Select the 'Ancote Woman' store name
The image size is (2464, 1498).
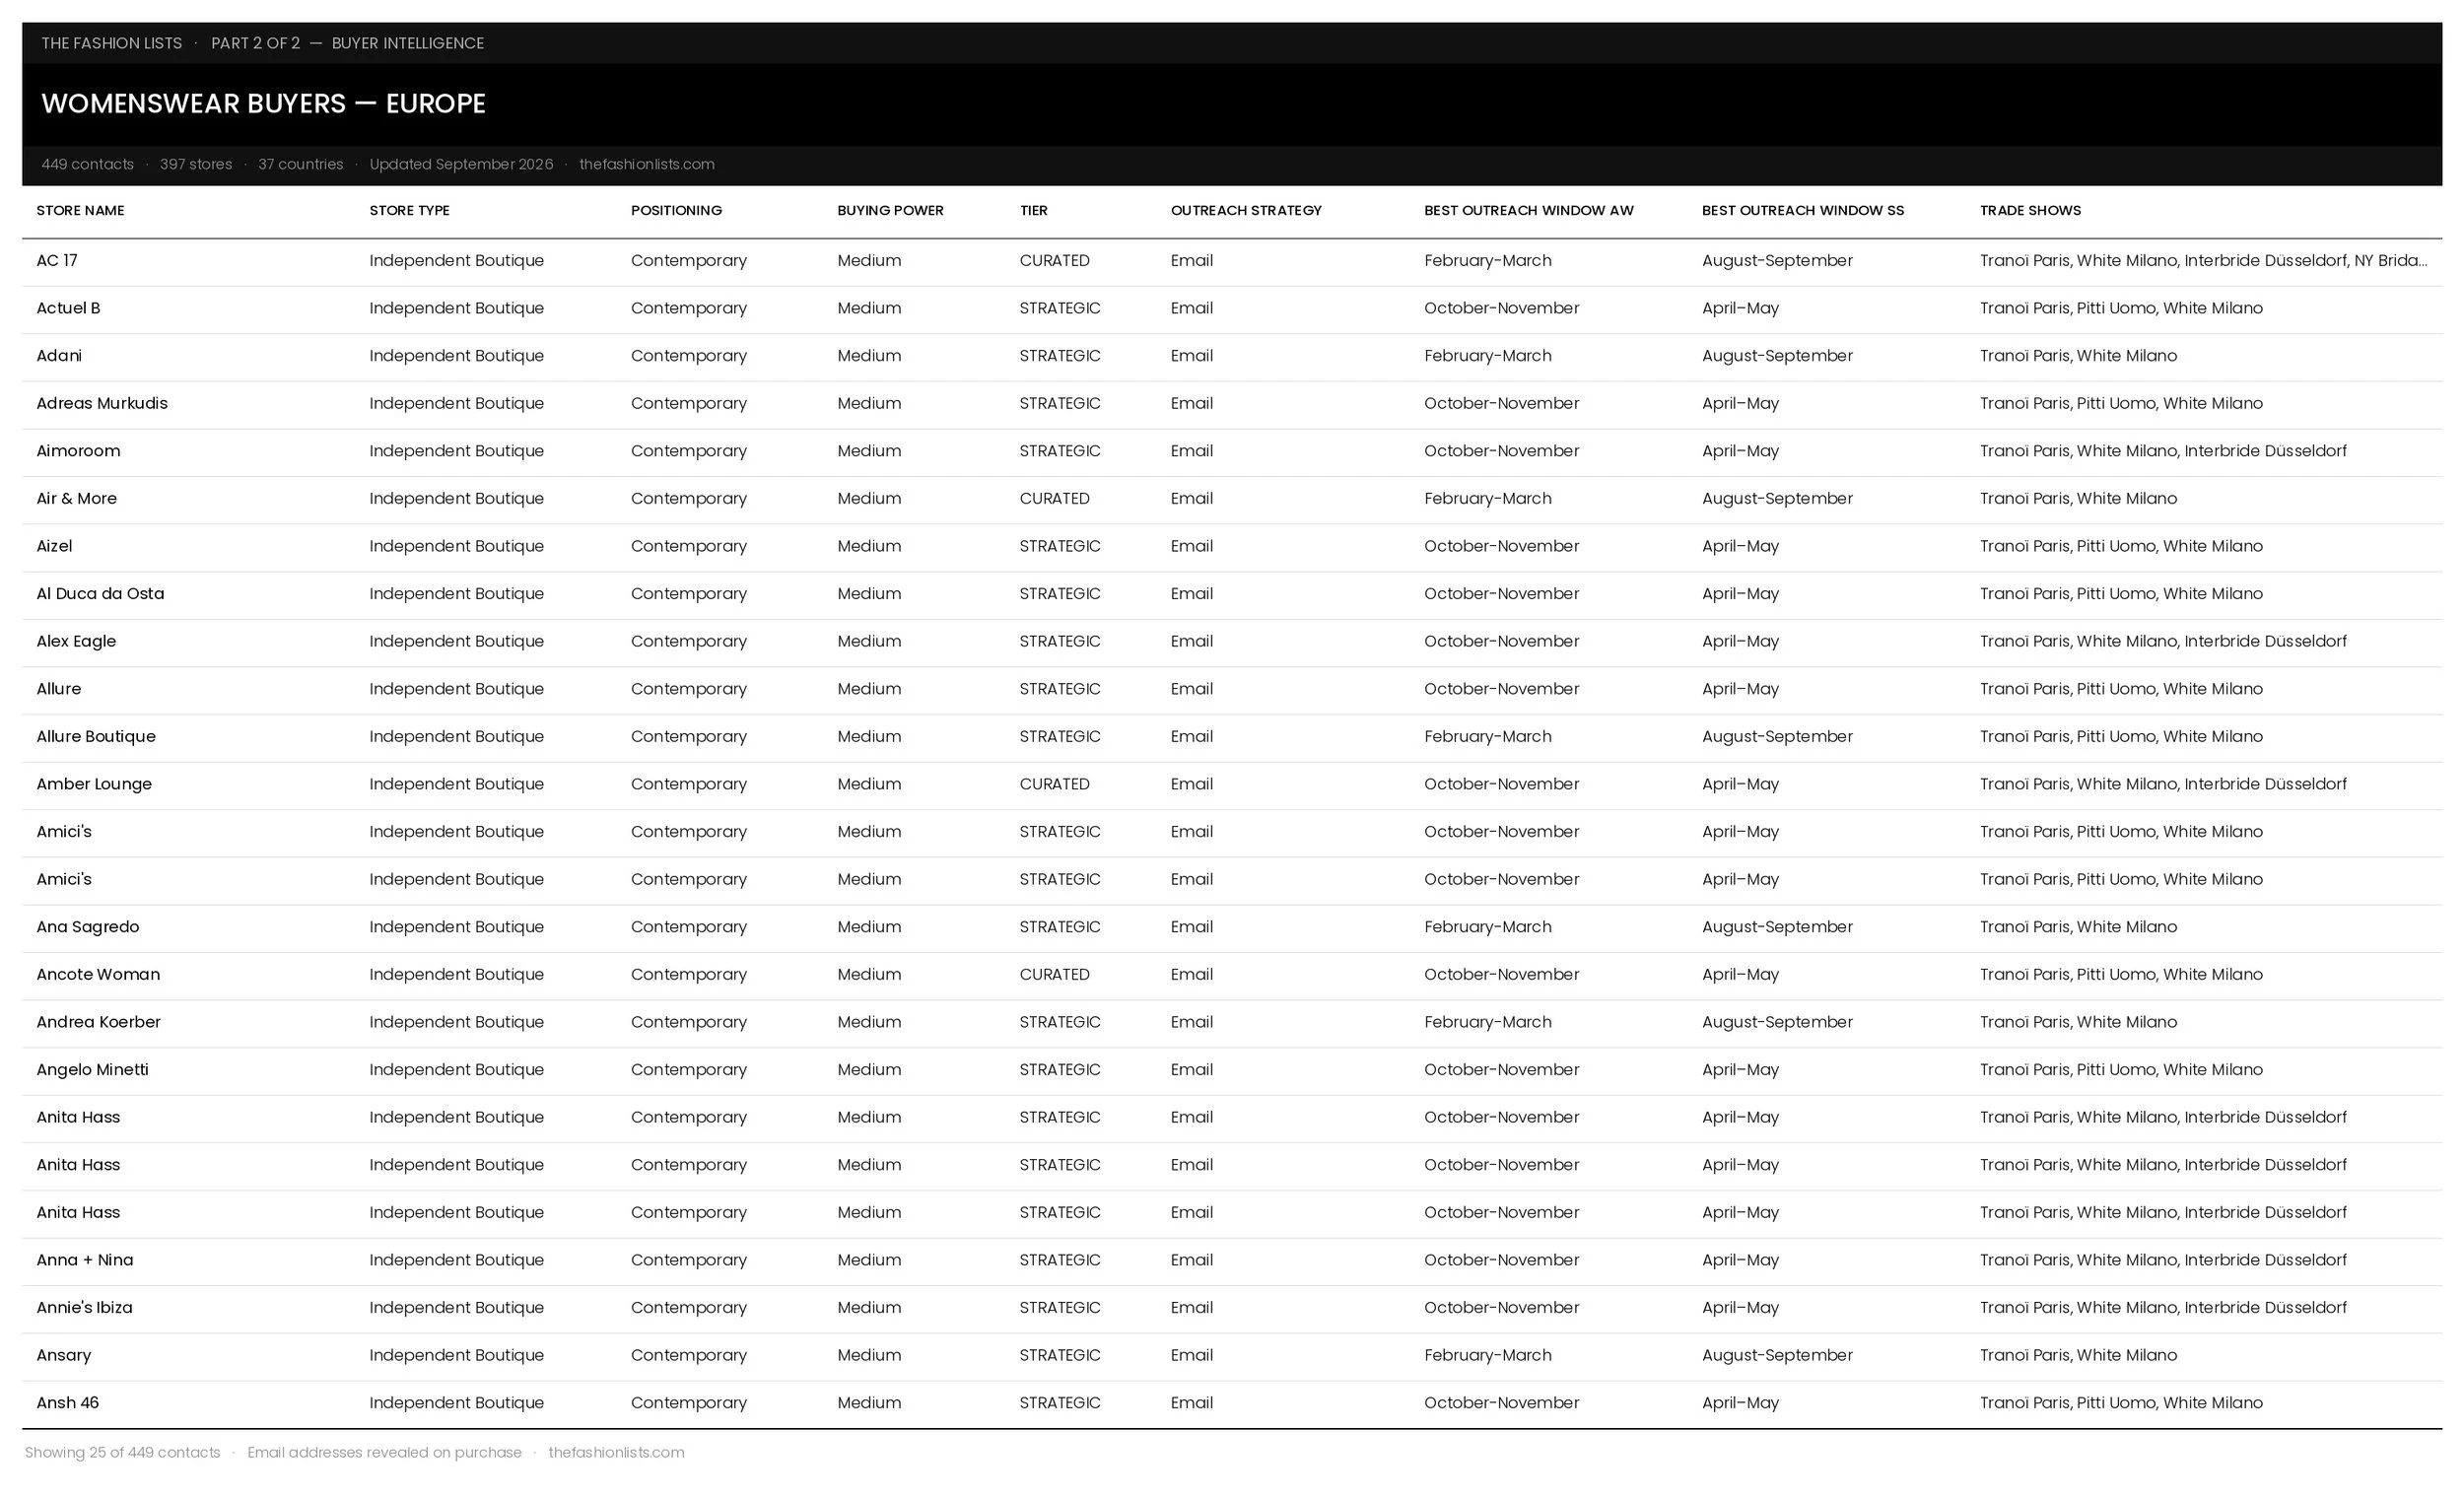pyautogui.click(x=98, y=974)
